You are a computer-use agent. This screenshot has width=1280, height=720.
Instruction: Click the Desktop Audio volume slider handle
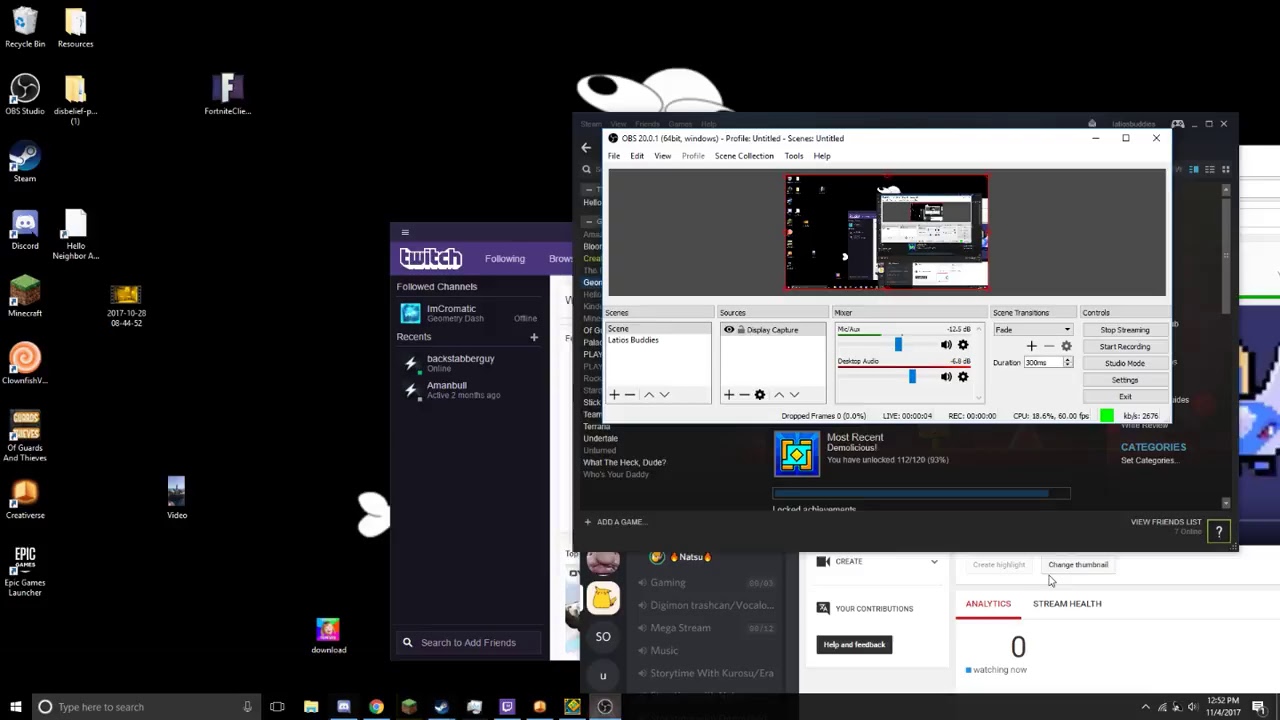[x=912, y=377]
